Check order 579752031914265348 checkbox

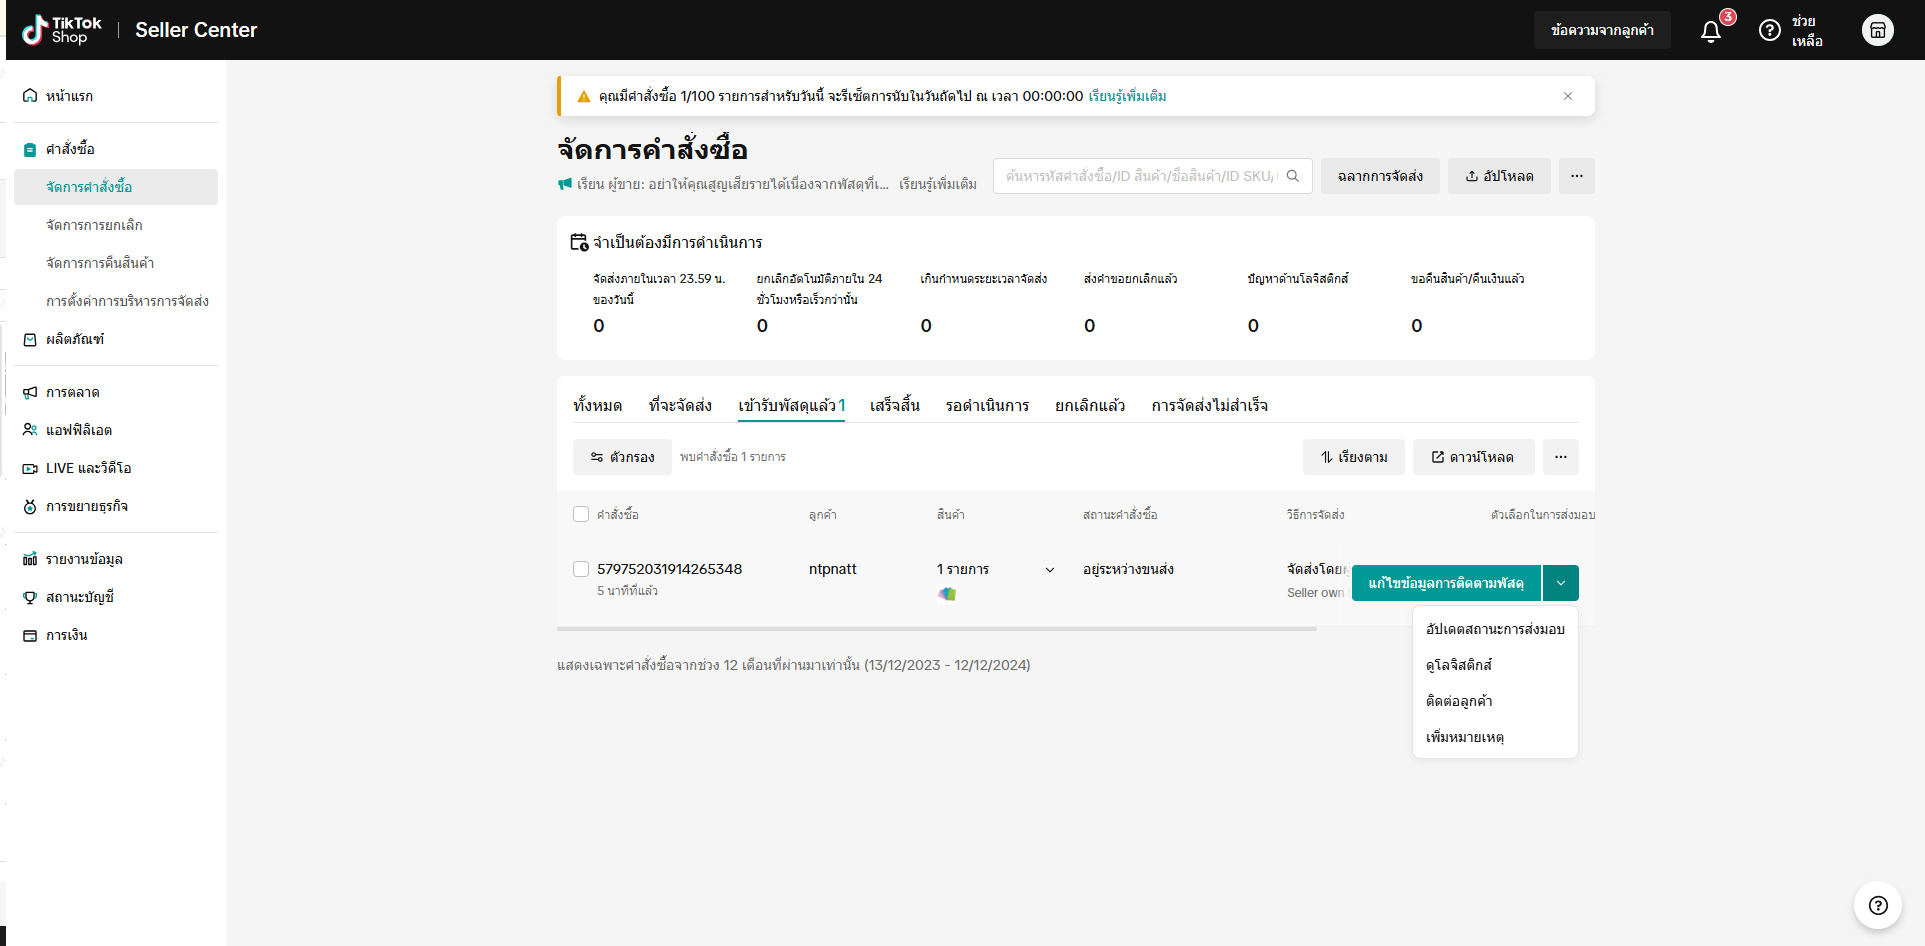581,569
